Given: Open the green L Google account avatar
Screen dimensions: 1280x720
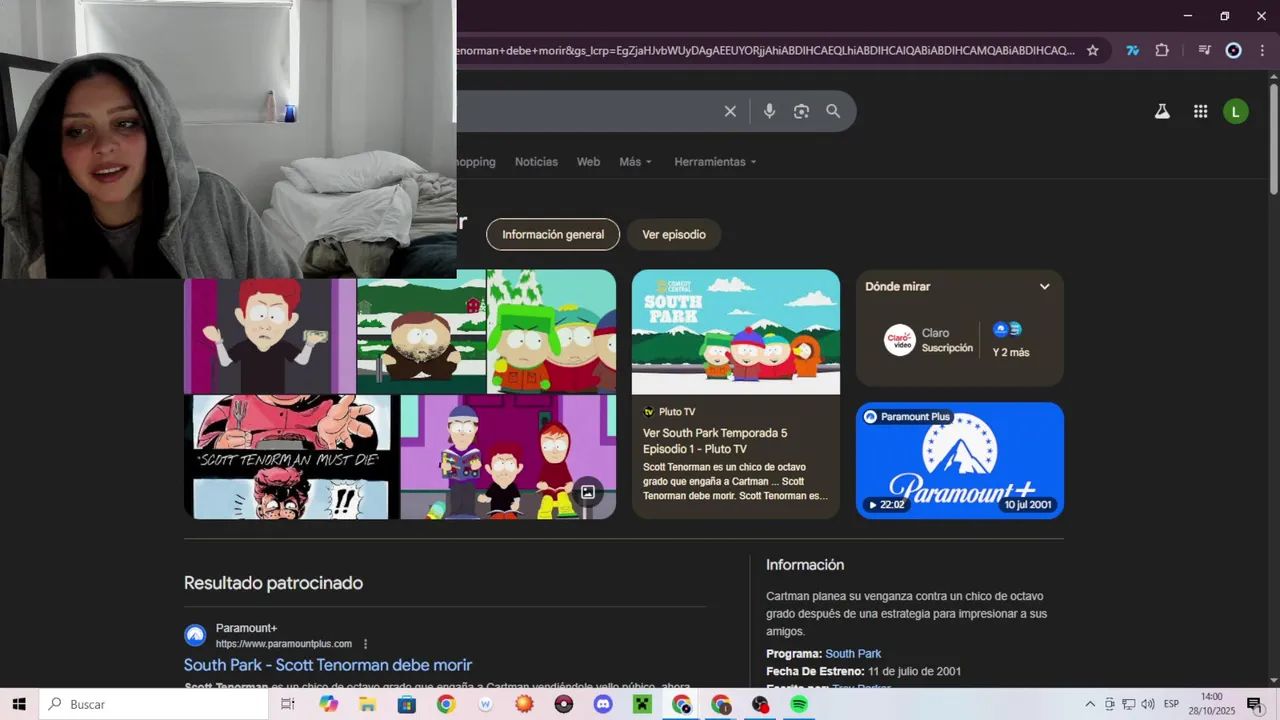Looking at the screenshot, I should point(1236,112).
